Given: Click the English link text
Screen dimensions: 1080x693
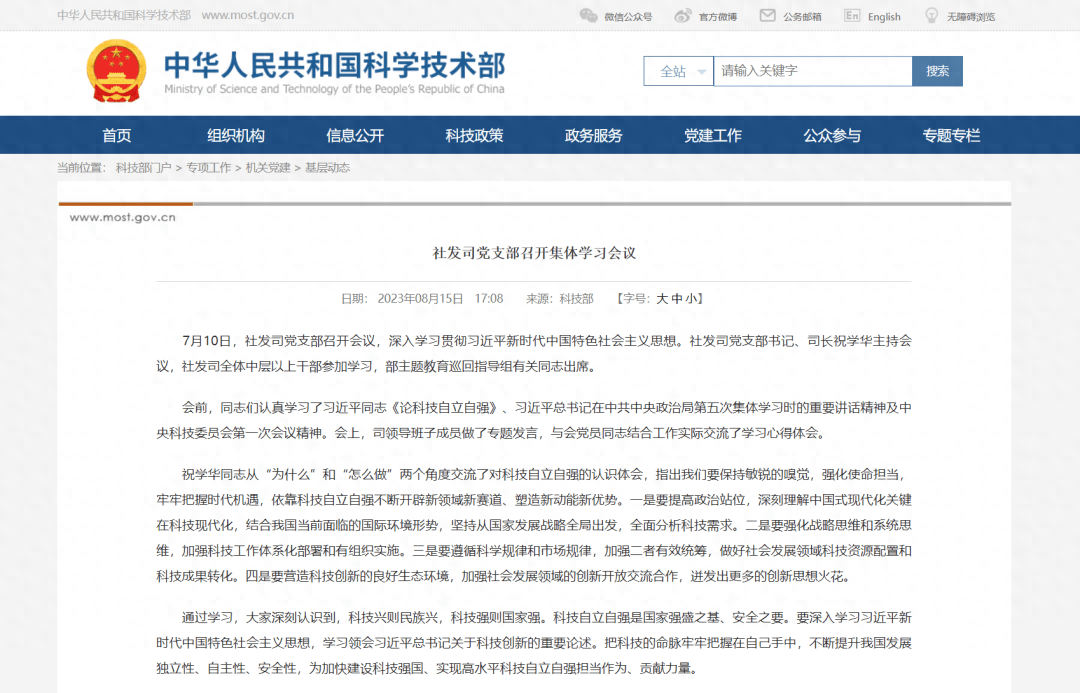Looking at the screenshot, I should pyautogui.click(x=884, y=17).
